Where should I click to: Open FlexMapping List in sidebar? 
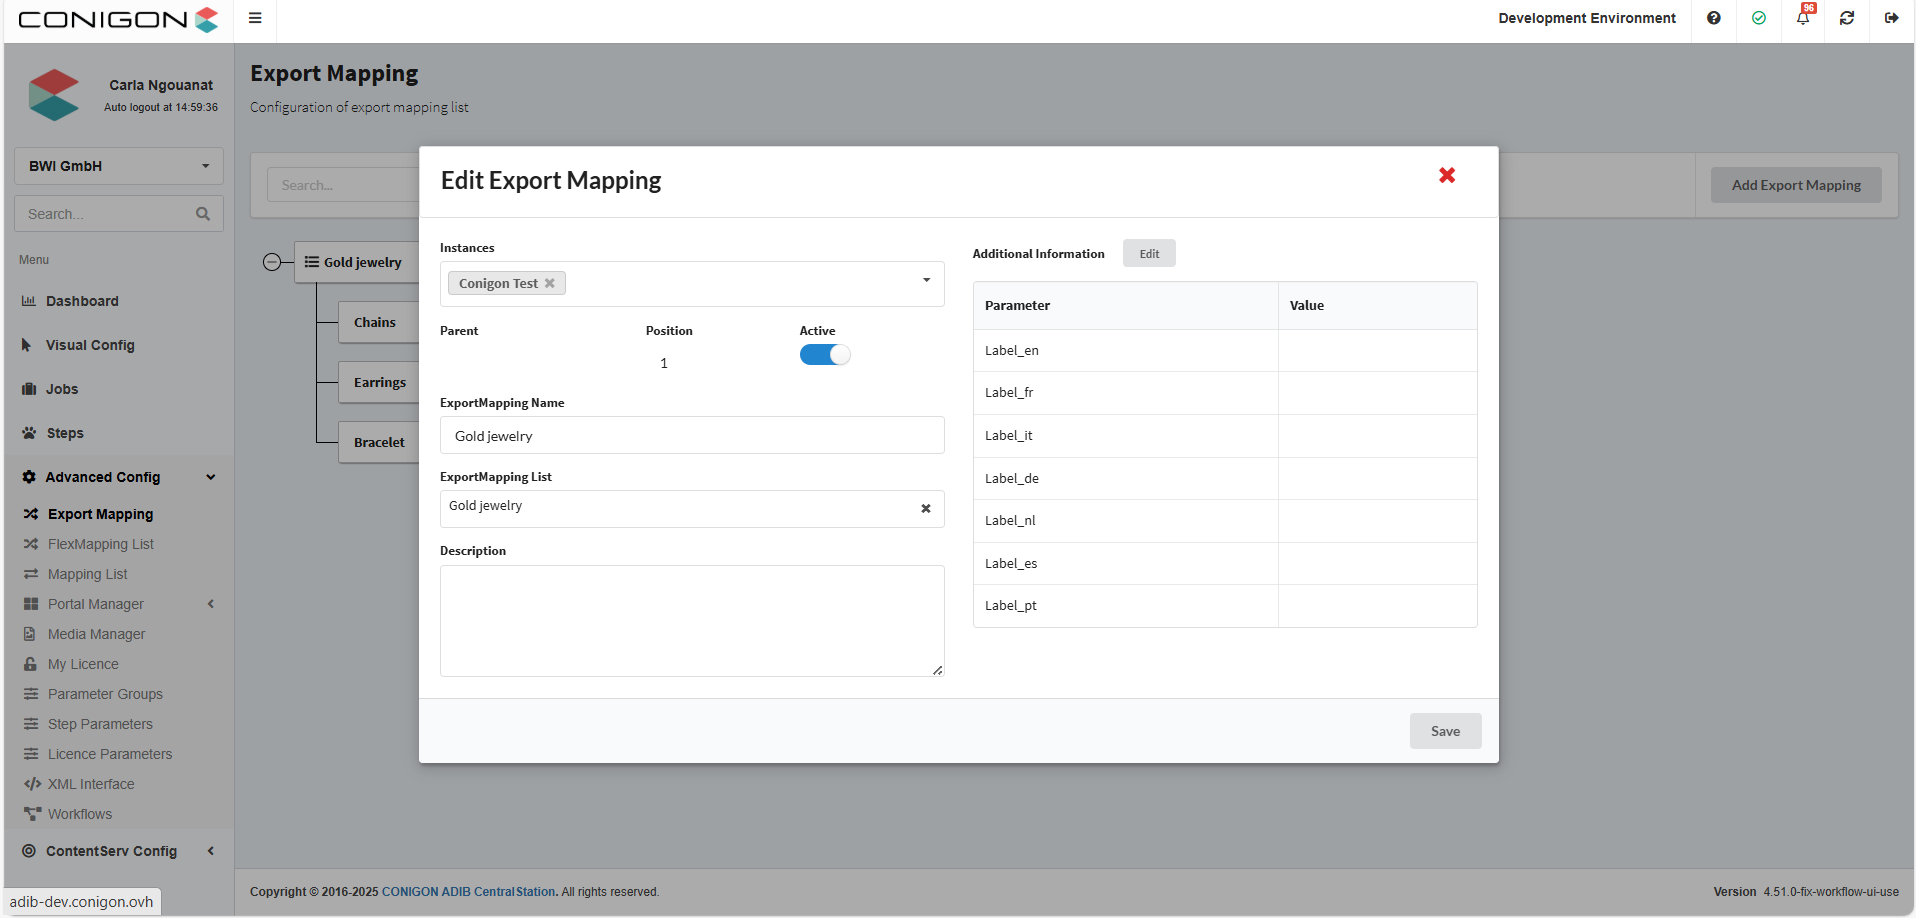[100, 544]
